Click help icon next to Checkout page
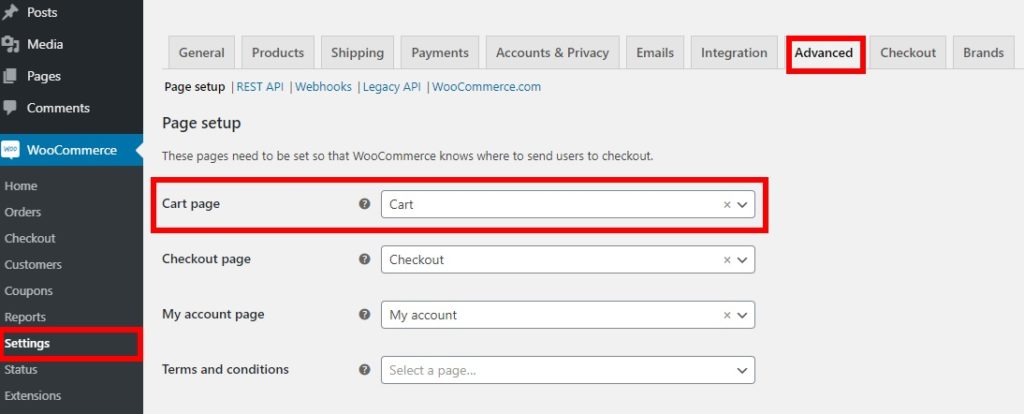 point(364,259)
